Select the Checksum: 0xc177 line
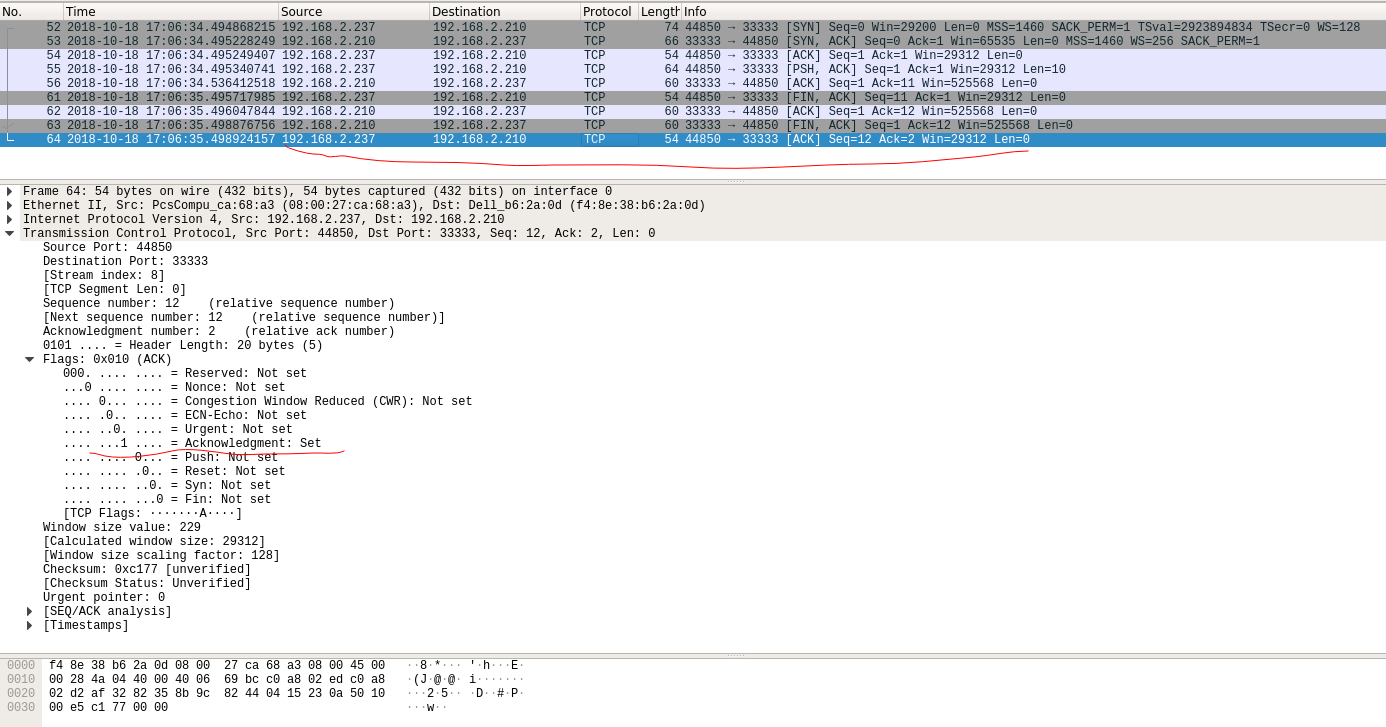 click(147, 570)
